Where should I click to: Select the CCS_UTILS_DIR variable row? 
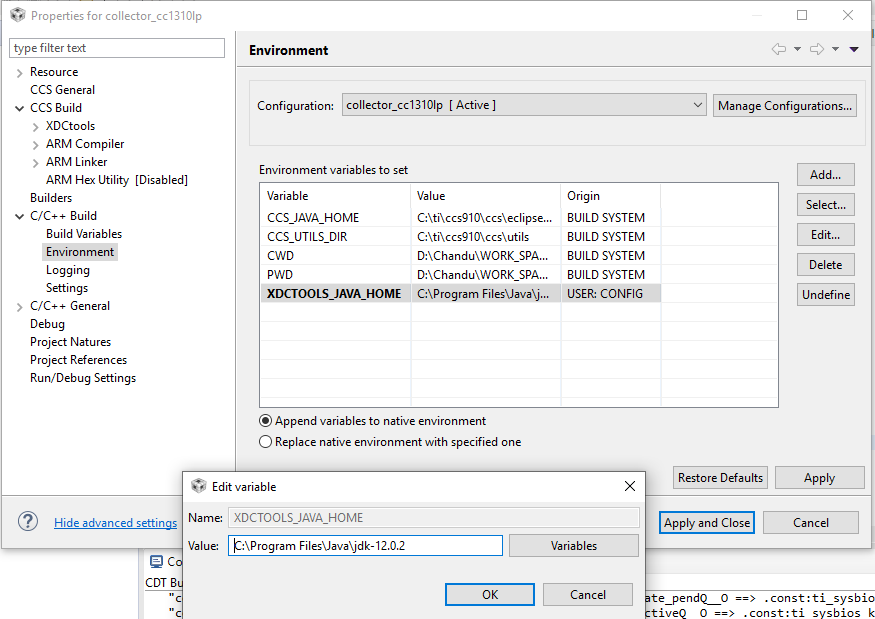tap(313, 237)
